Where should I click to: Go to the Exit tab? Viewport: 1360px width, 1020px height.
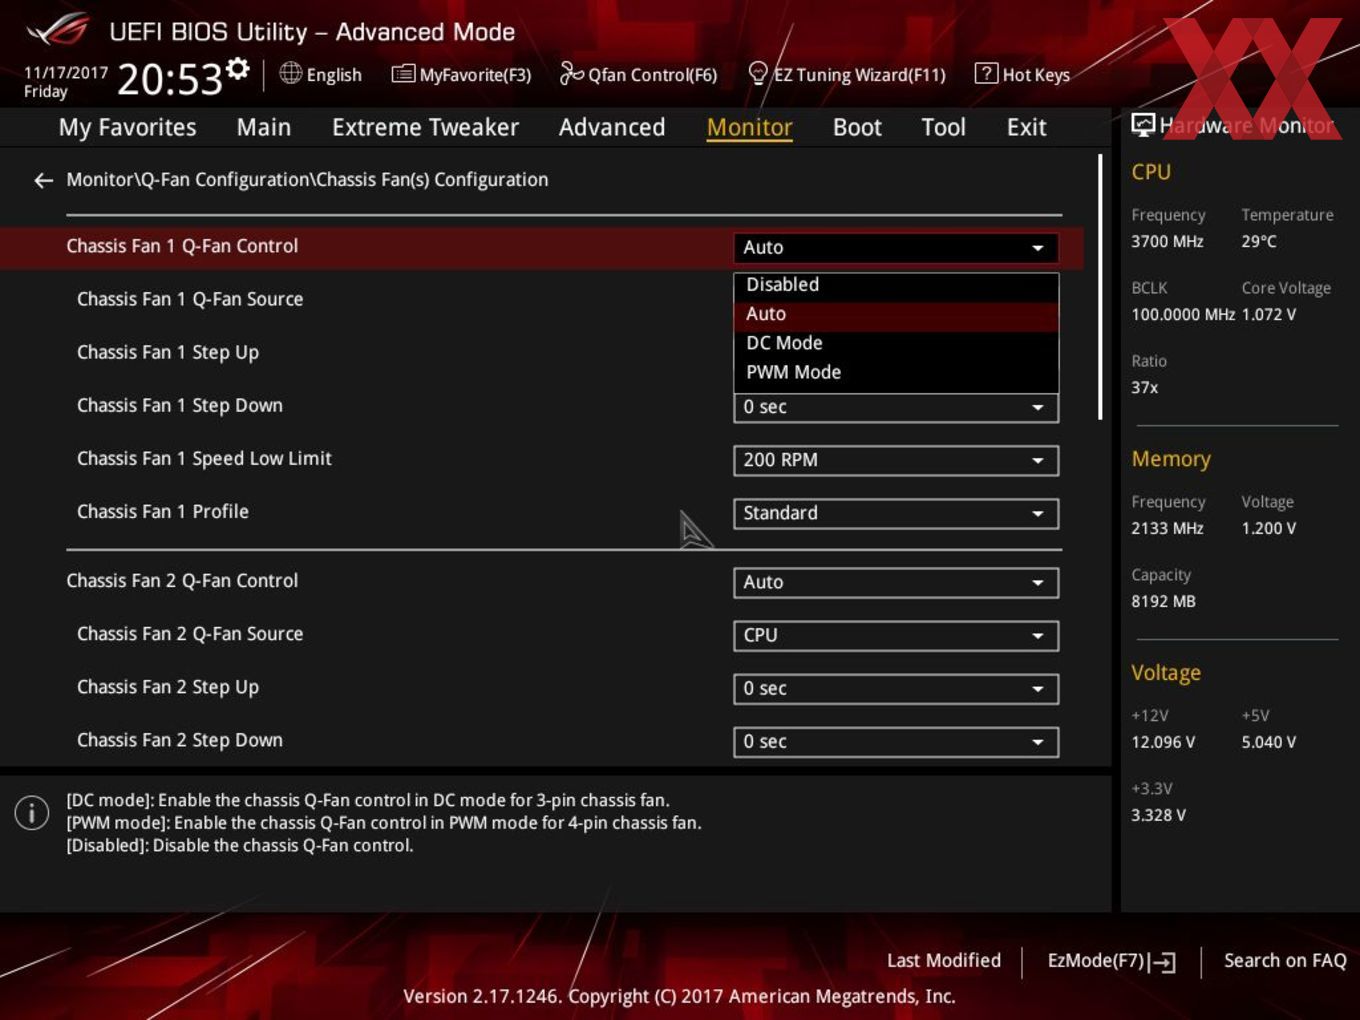click(1026, 127)
